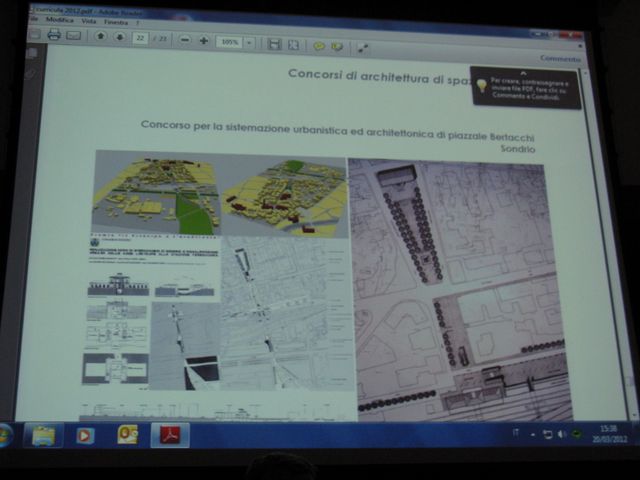
Task: Click the read mode expand icon
Action: (x=362, y=48)
